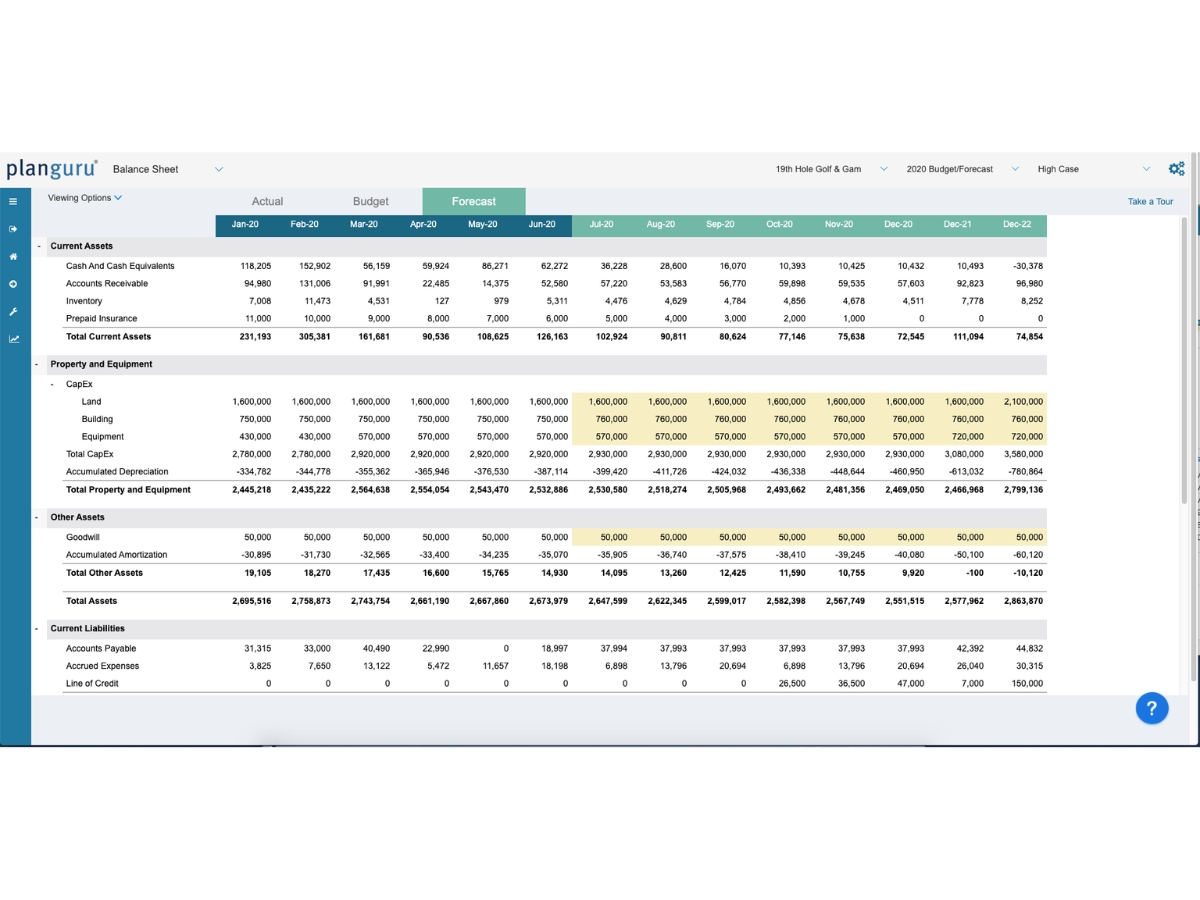1200x900 pixels.
Task: Click the Land row label under CapEx
Action: point(91,402)
